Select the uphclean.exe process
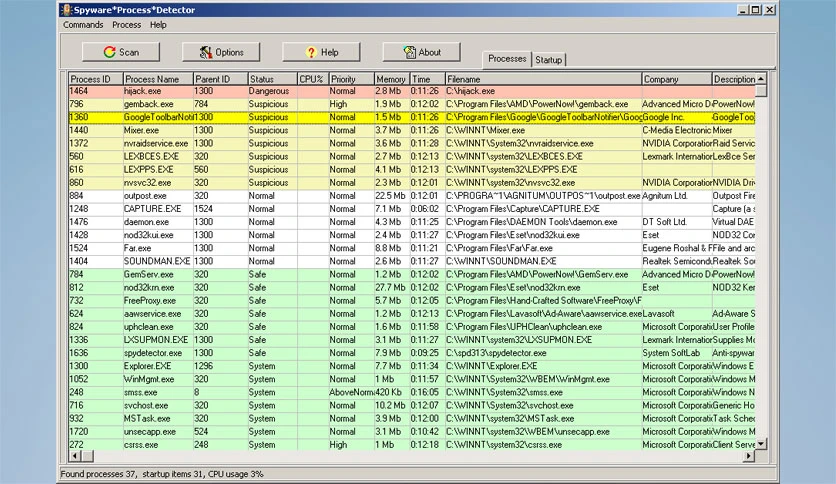This screenshot has width=836, height=484. 148,327
